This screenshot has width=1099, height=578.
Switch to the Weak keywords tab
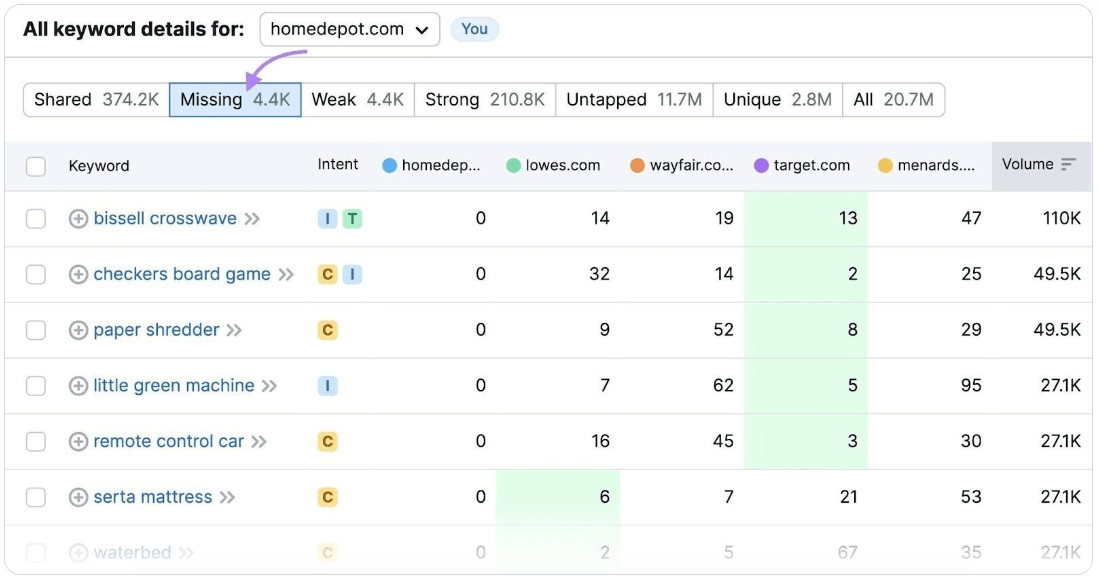click(356, 99)
